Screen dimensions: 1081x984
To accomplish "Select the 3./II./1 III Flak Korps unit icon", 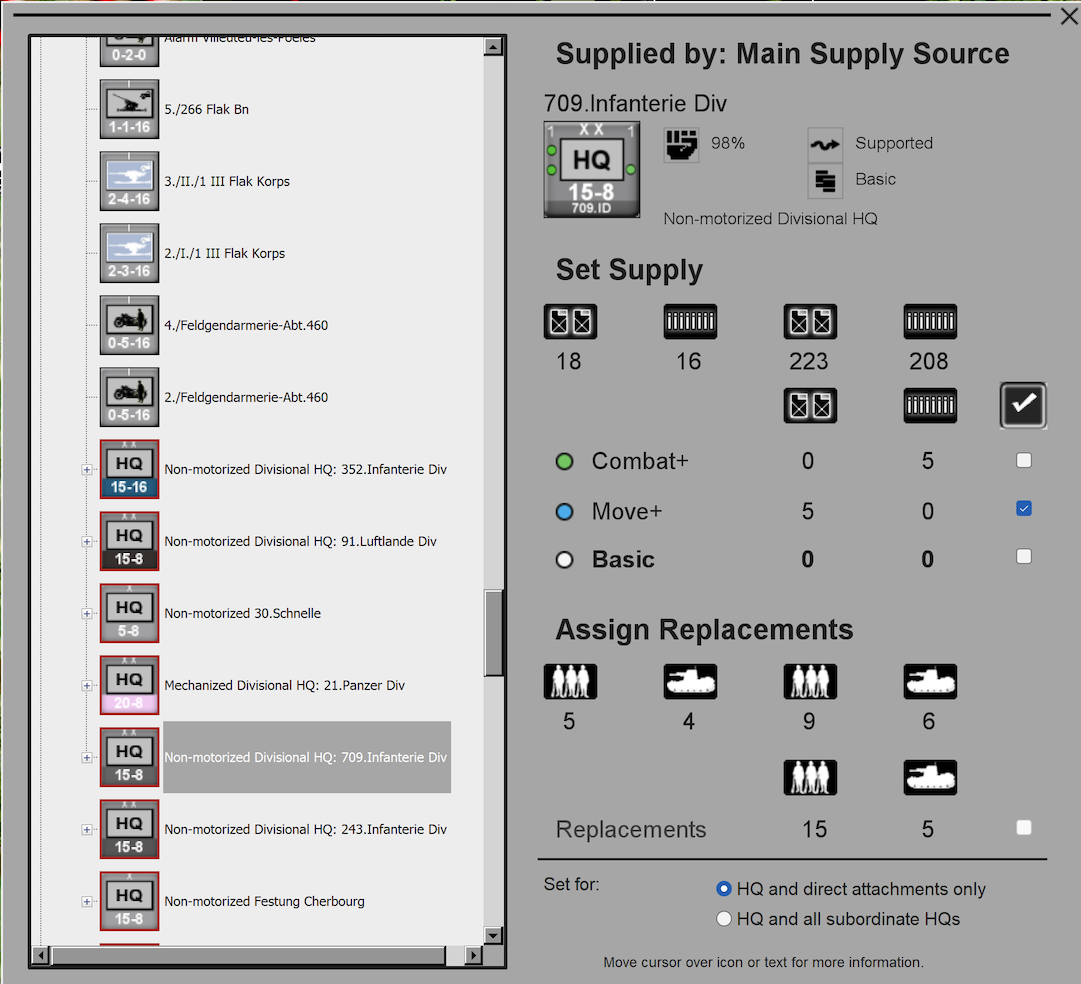I will point(129,181).
